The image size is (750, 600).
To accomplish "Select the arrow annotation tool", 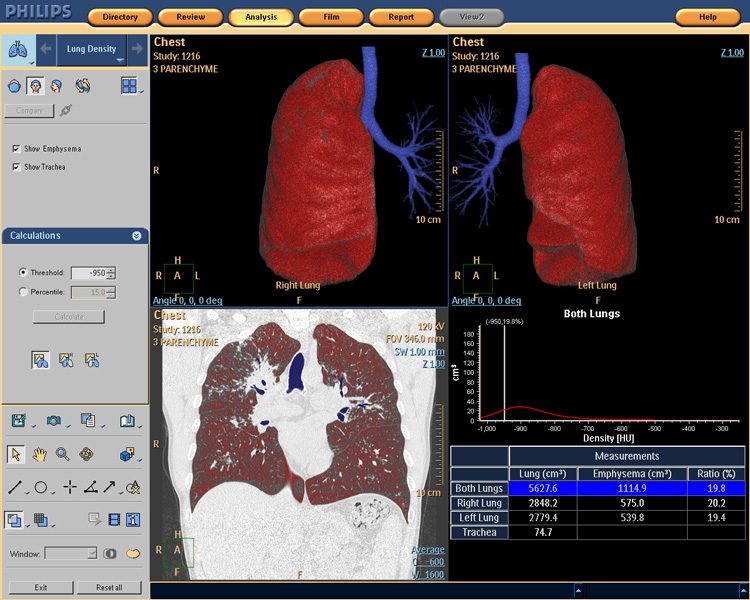I will [x=110, y=487].
